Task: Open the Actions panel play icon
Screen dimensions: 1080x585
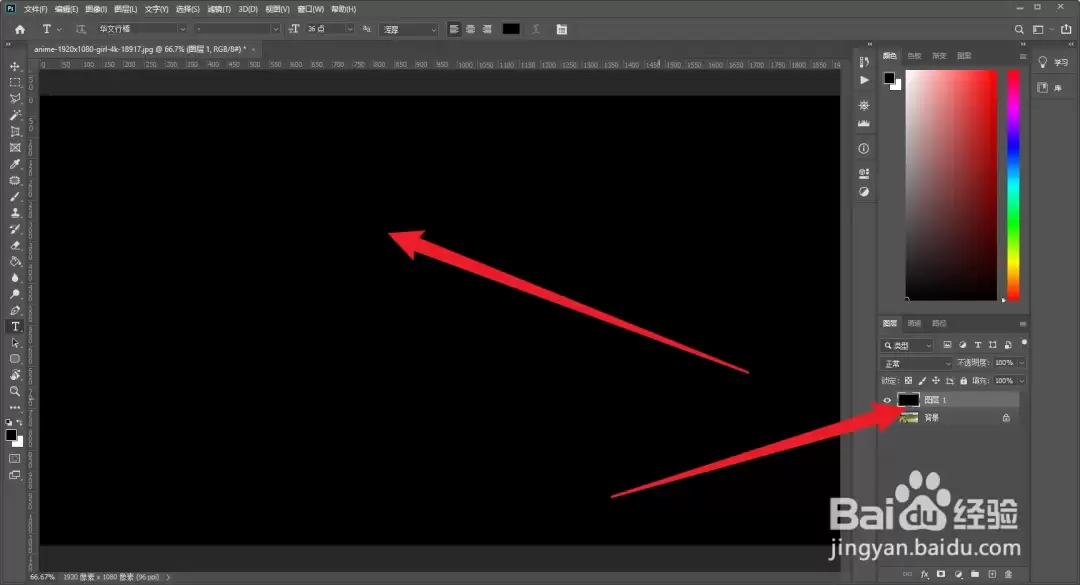Action: (864, 80)
